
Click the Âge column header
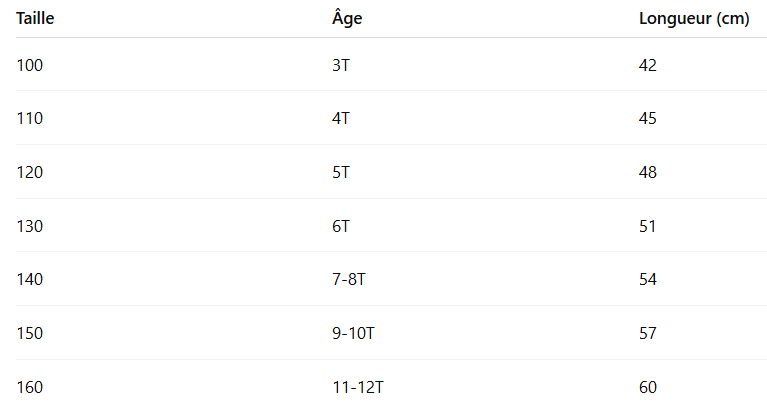tap(347, 19)
